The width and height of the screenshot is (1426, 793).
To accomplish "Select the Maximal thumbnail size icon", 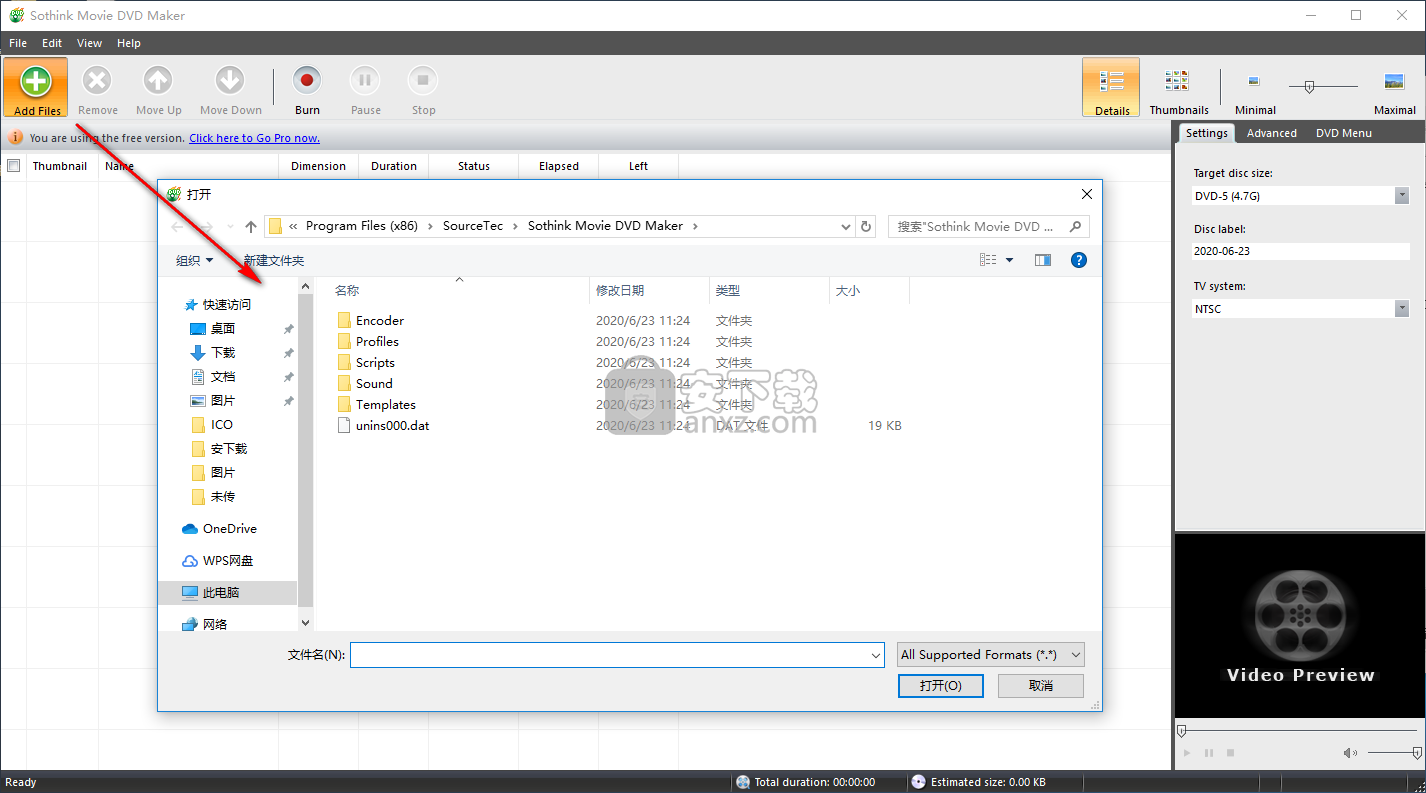I will coord(1394,81).
